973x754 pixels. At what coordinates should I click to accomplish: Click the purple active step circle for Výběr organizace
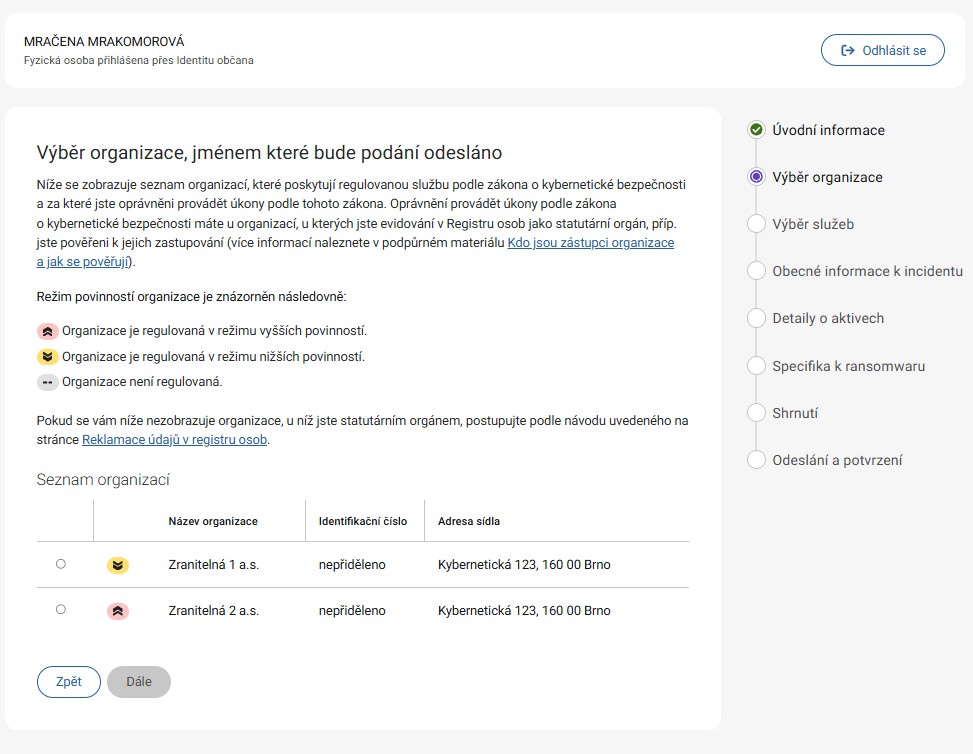tap(756, 177)
